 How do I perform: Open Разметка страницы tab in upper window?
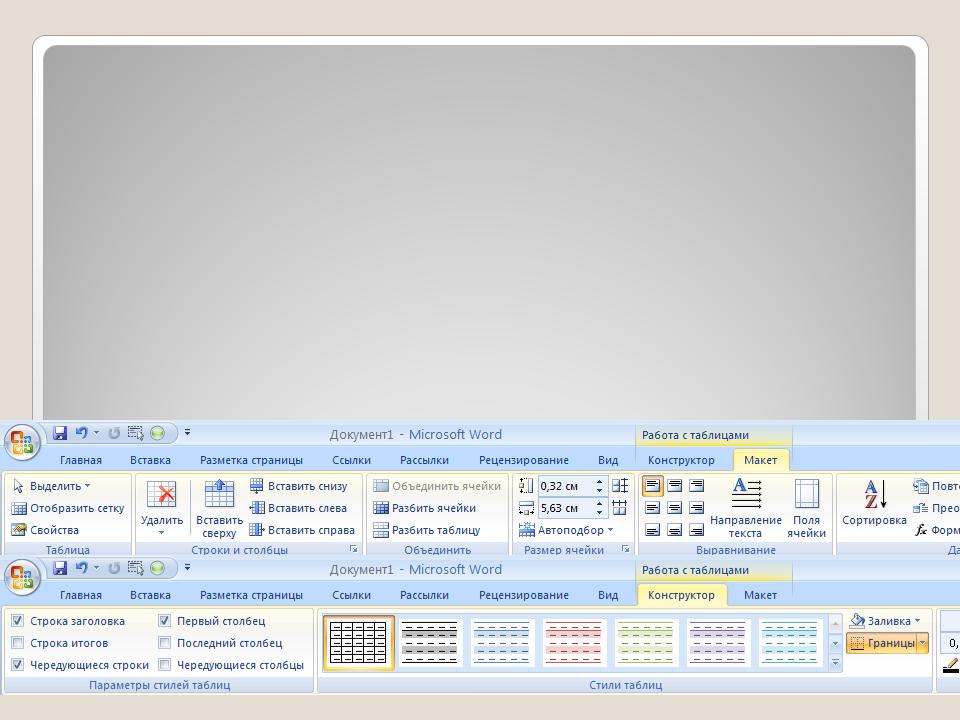point(251,460)
